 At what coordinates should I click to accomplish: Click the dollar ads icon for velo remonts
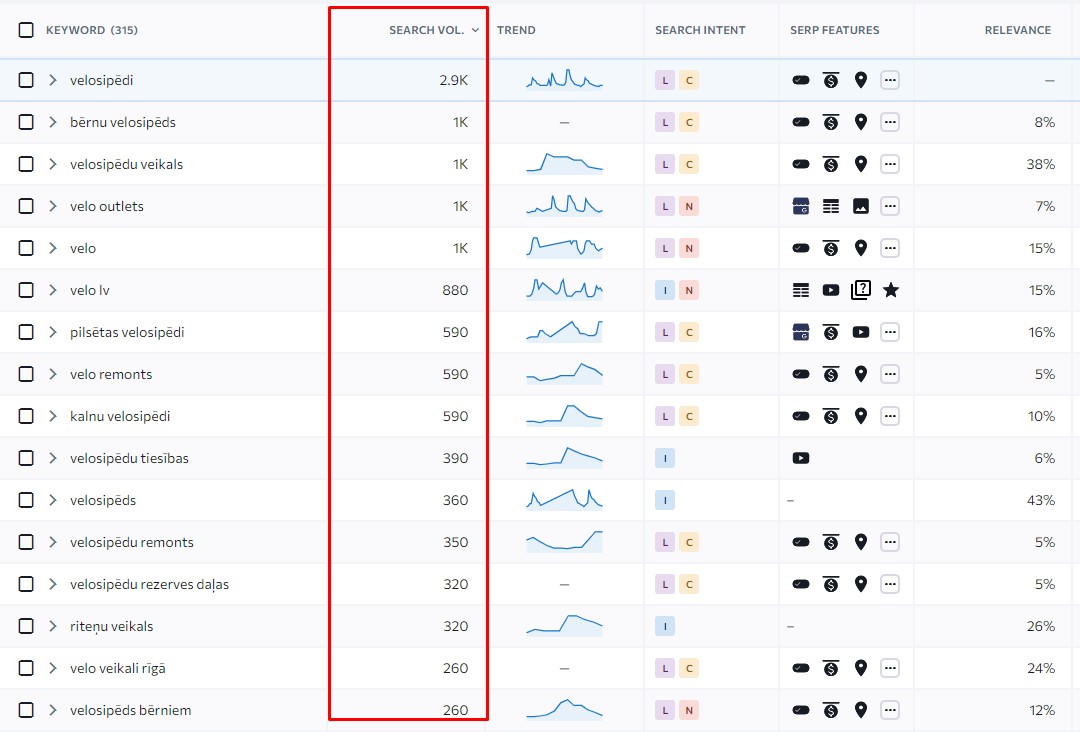click(x=830, y=374)
